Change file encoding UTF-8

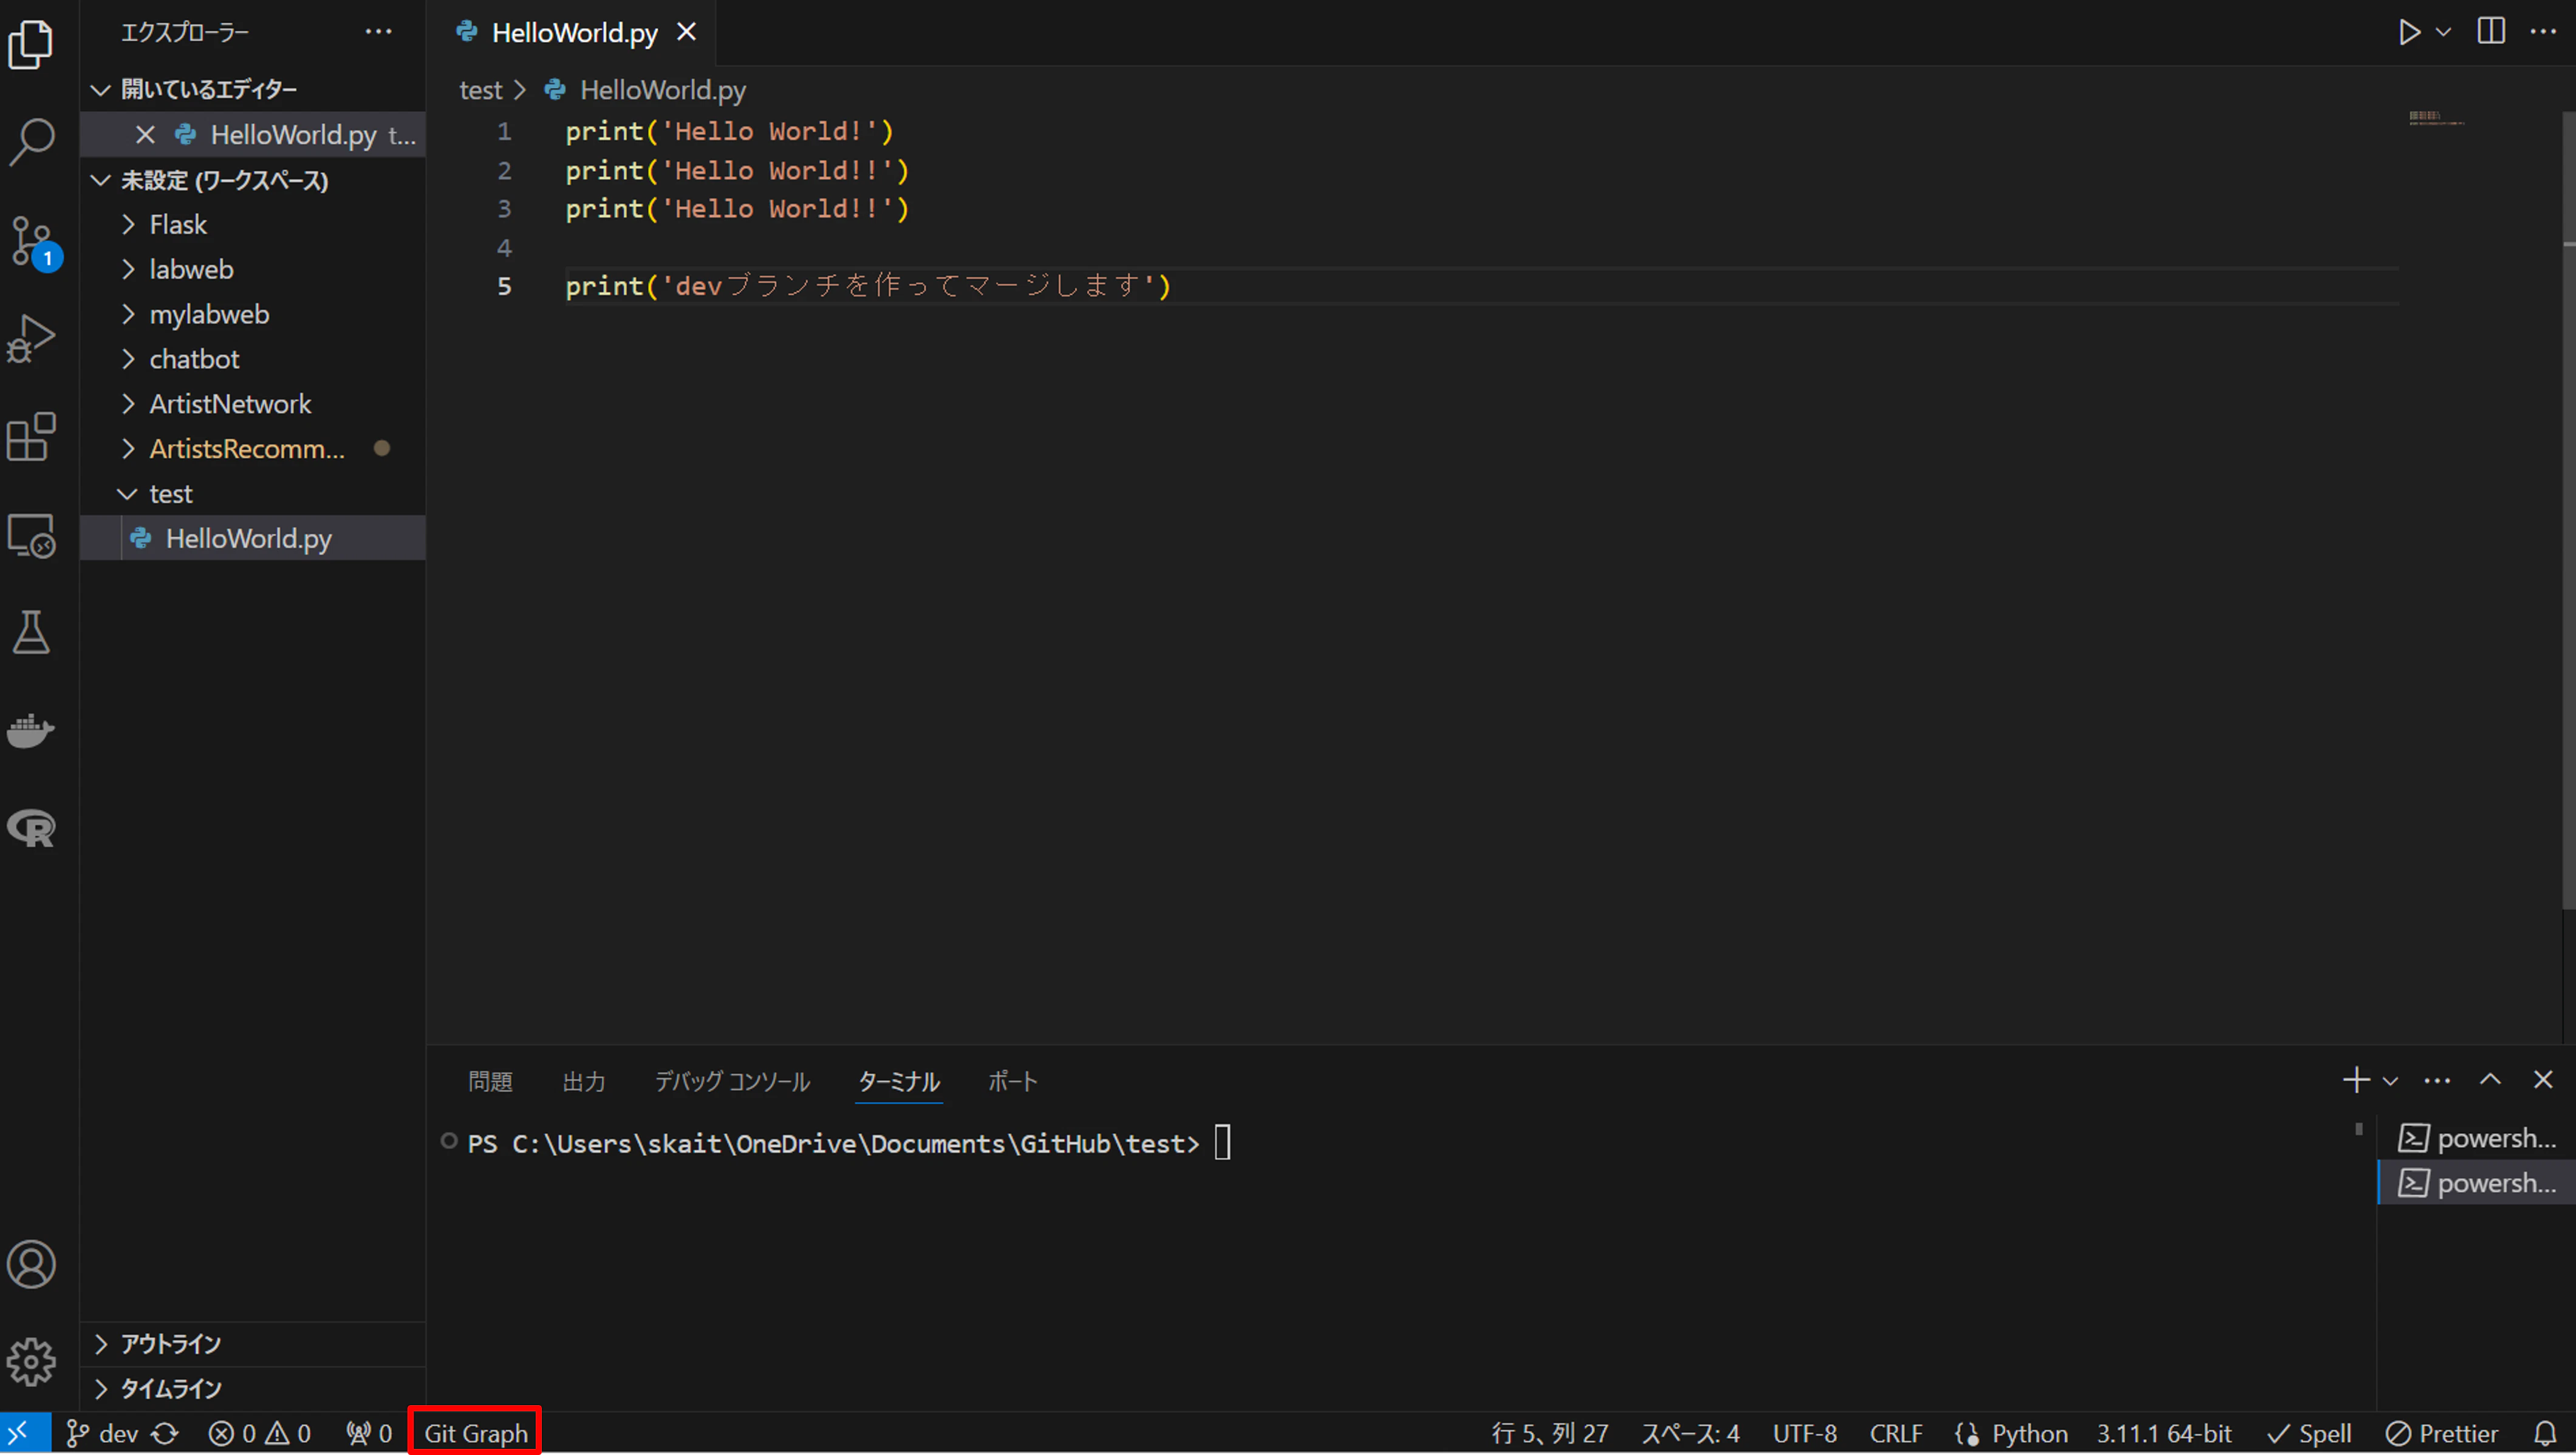coord(1804,1433)
